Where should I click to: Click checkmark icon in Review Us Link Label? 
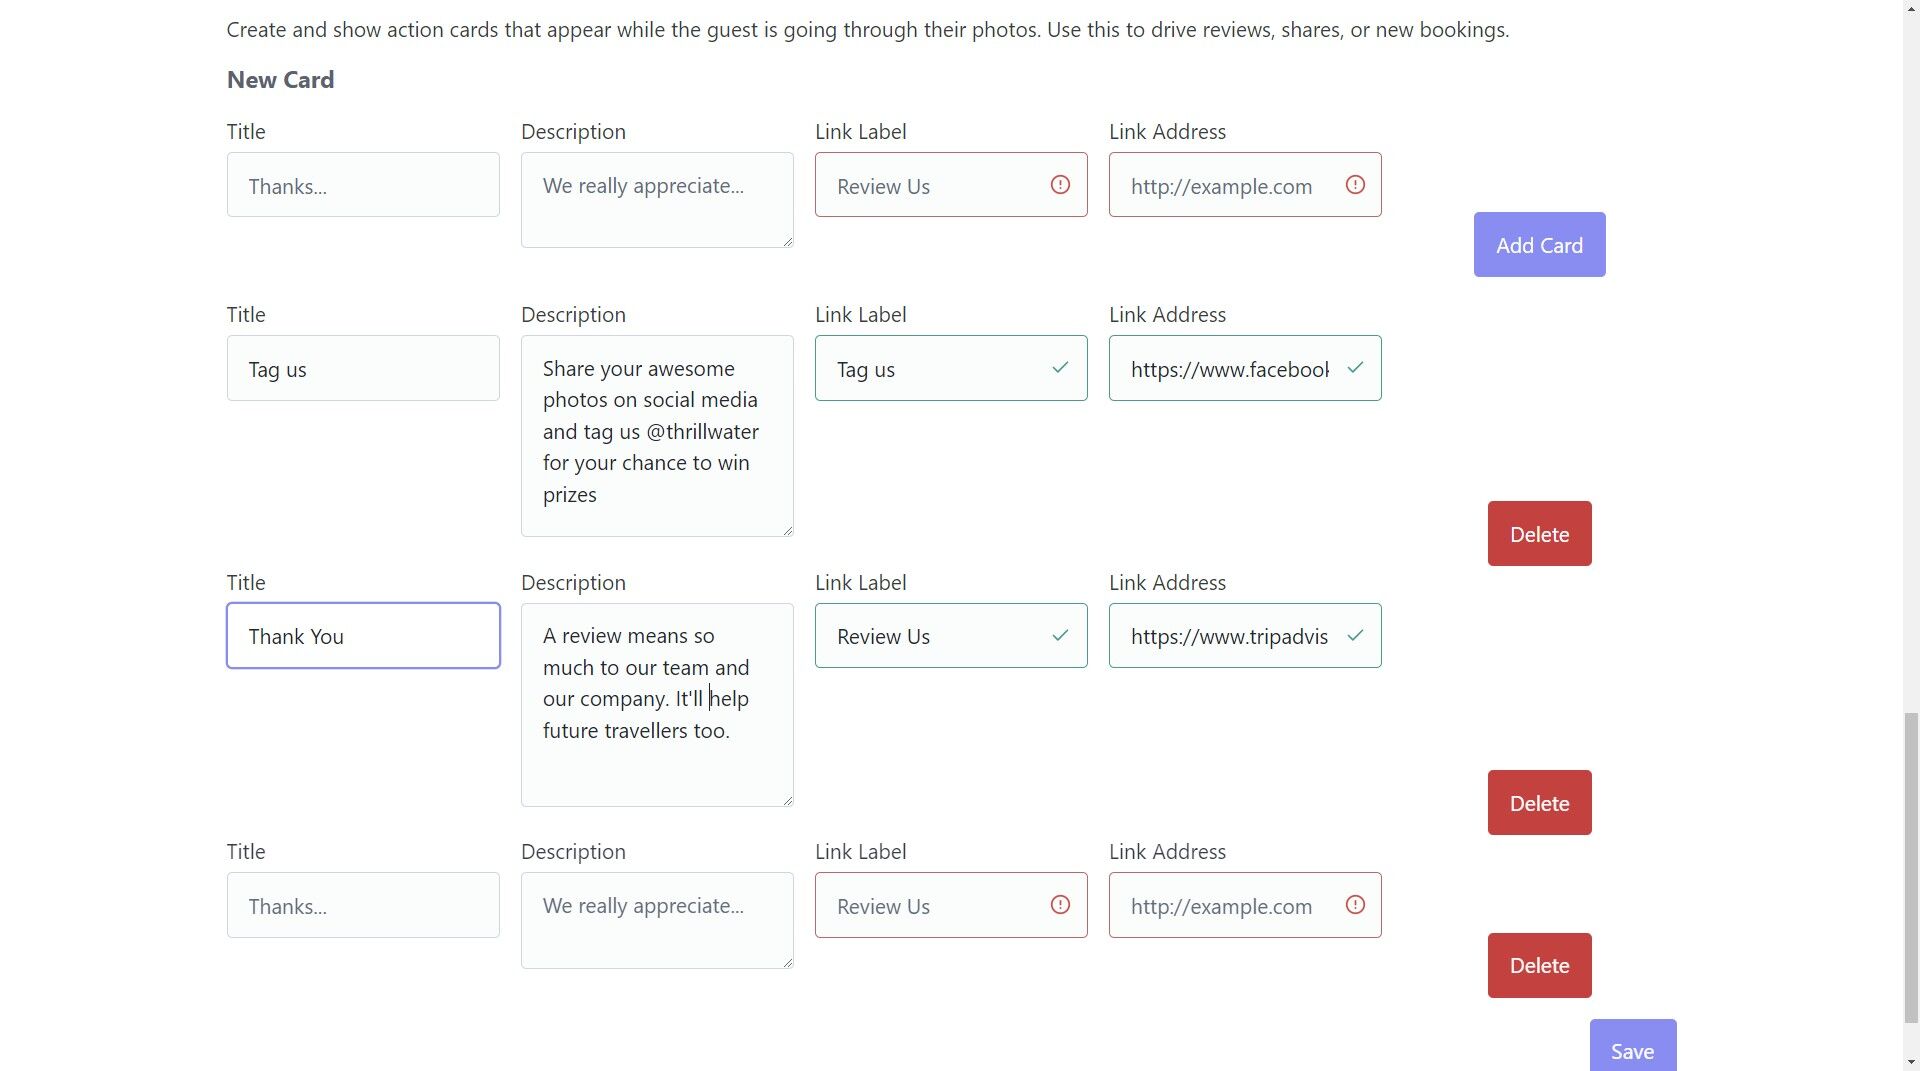pyautogui.click(x=1060, y=636)
